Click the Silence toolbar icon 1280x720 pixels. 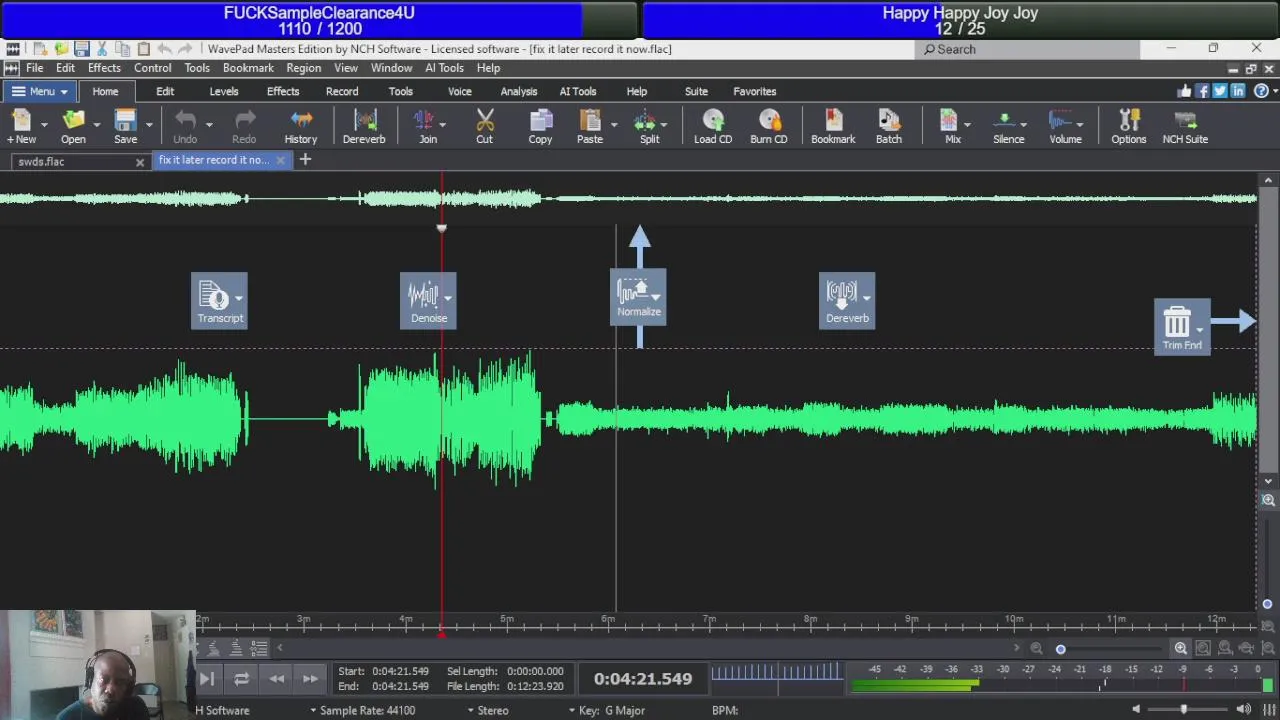[x=1008, y=127]
